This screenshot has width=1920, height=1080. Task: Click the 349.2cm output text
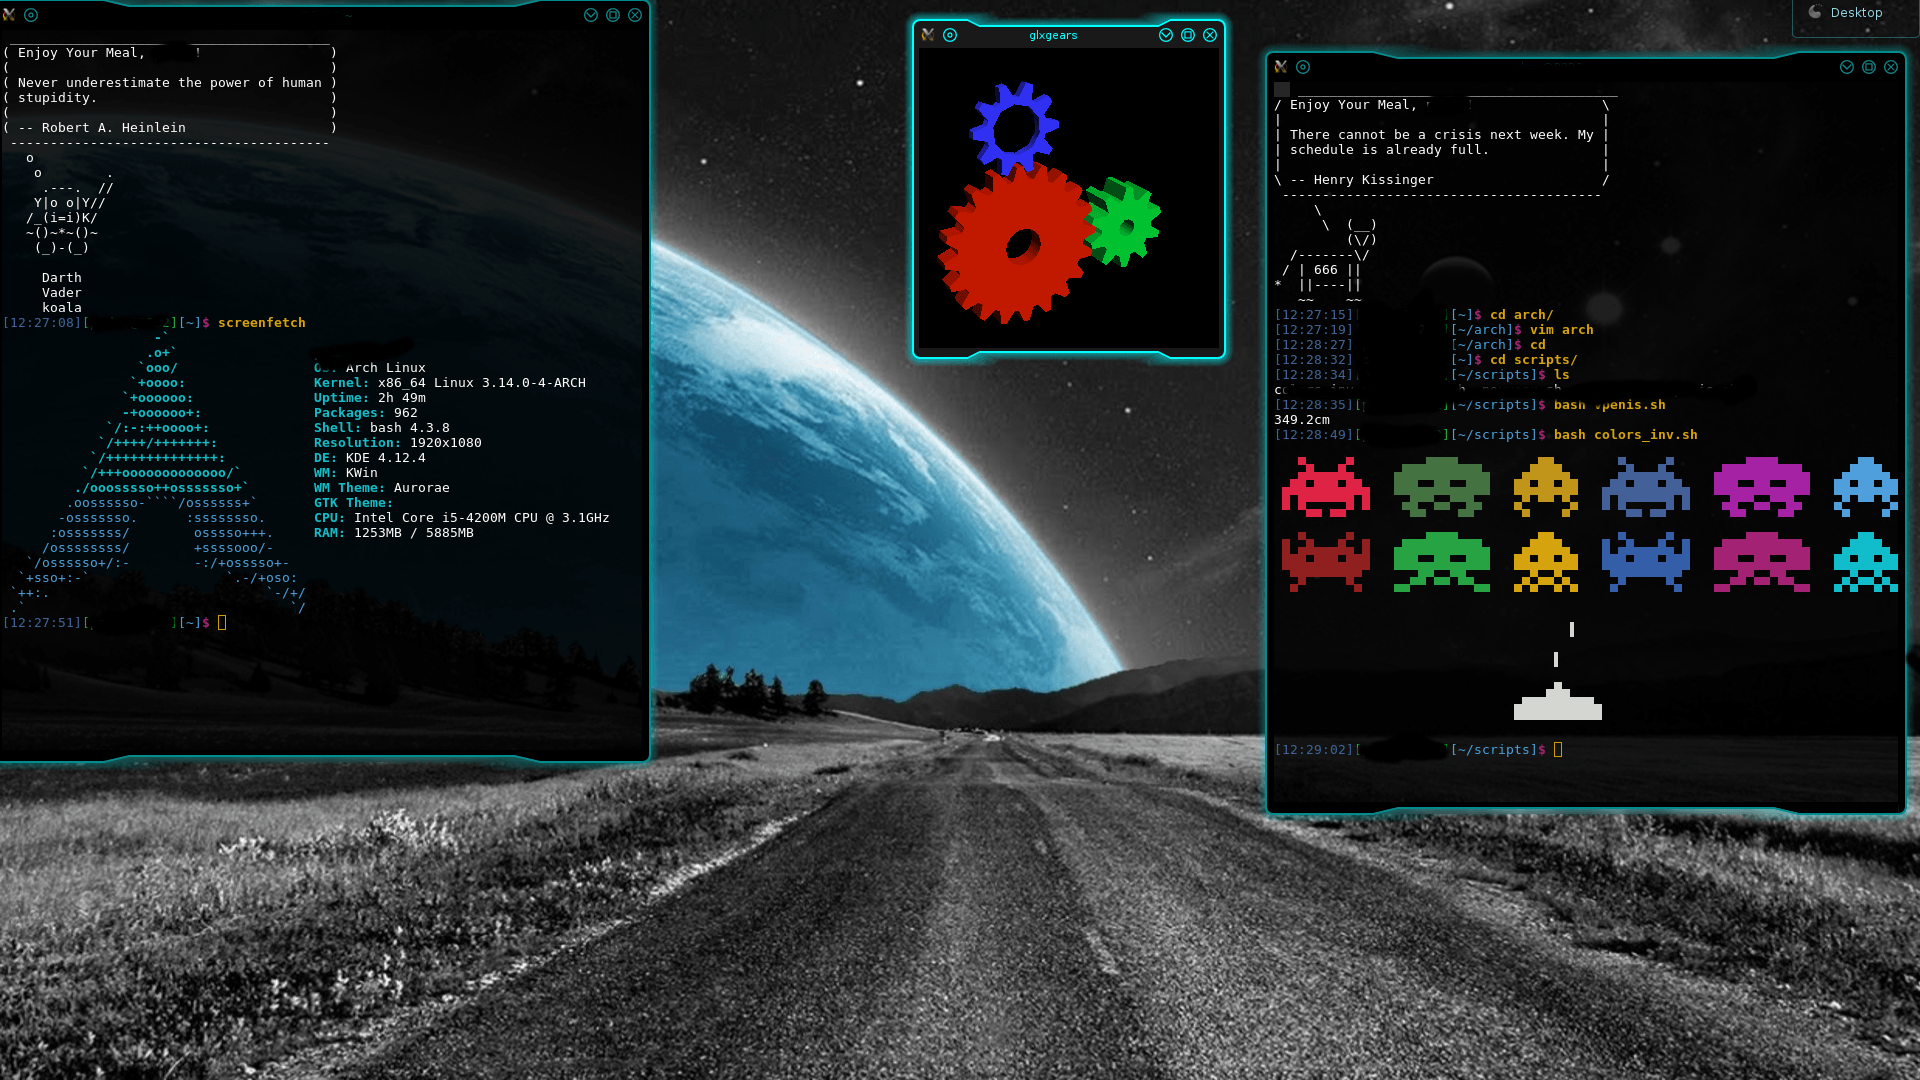[1302, 420]
